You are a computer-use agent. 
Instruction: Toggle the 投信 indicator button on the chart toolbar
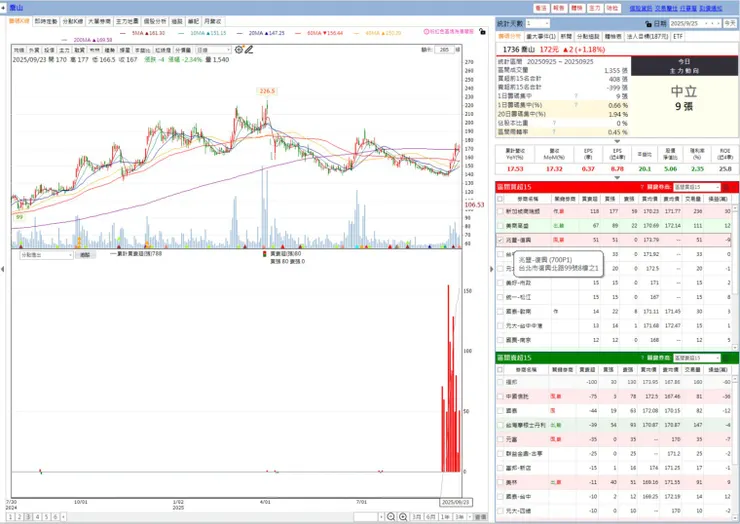[x=49, y=50]
